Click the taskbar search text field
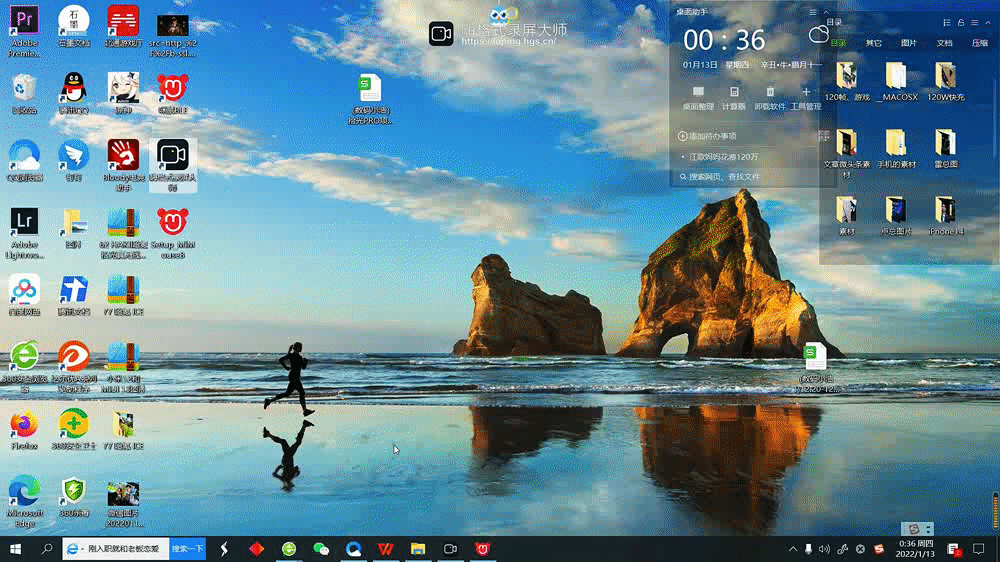Screen dimensions: 1000x562 point(116,549)
